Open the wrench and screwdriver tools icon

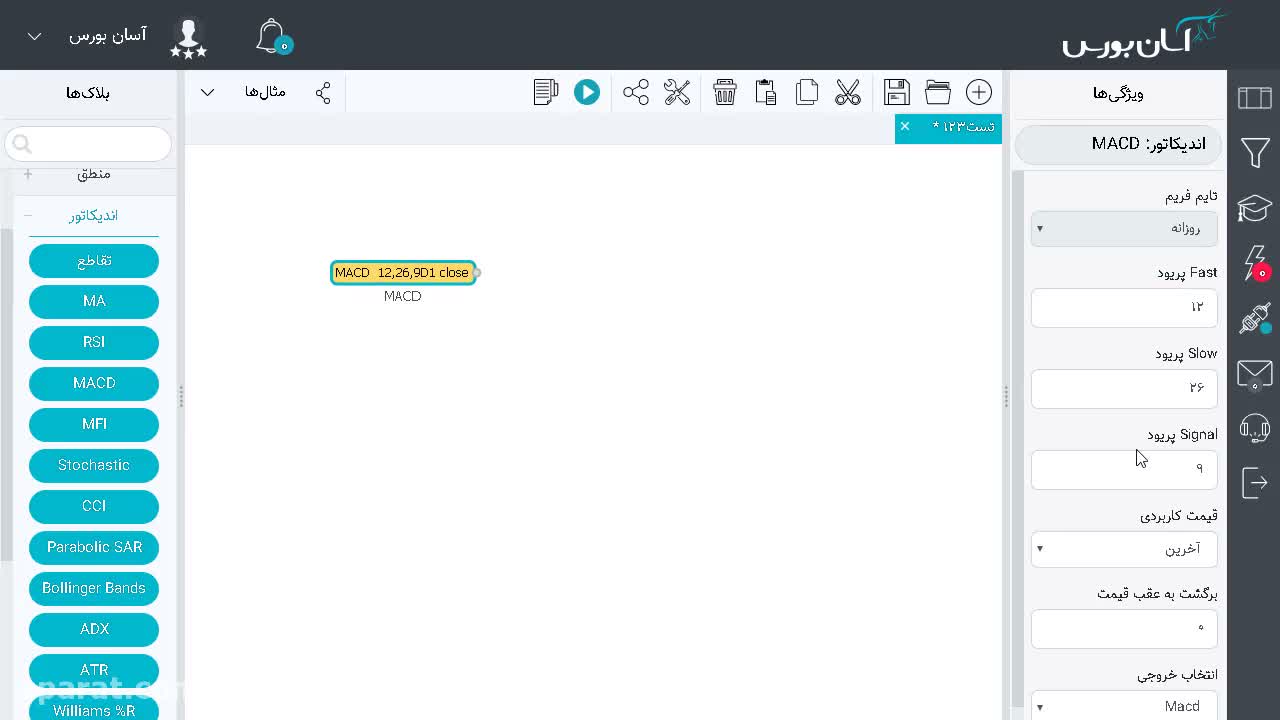click(x=677, y=92)
